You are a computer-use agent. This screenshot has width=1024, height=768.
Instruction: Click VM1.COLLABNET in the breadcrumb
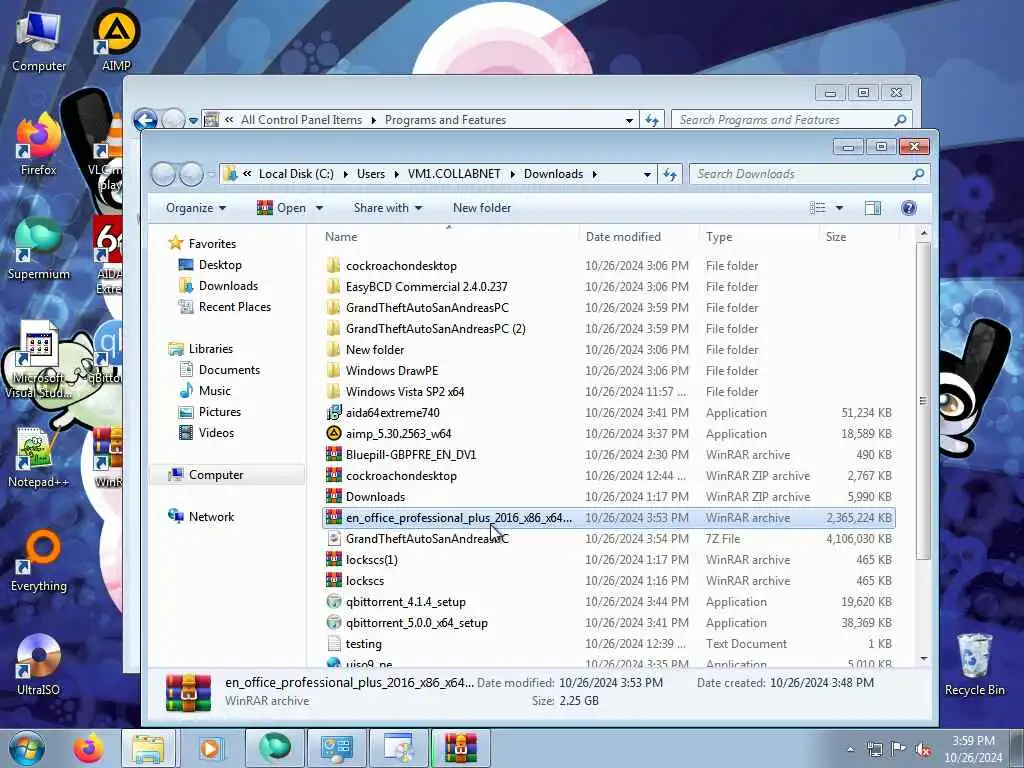[454, 174]
